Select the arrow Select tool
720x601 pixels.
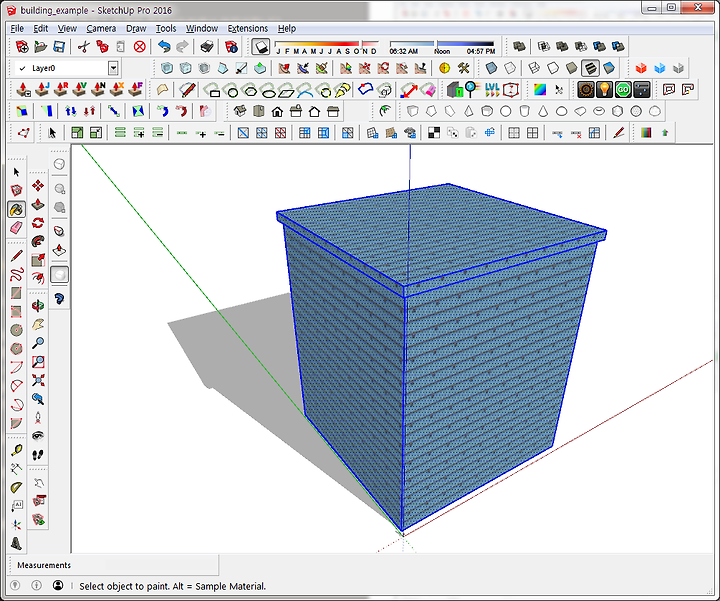(17, 172)
